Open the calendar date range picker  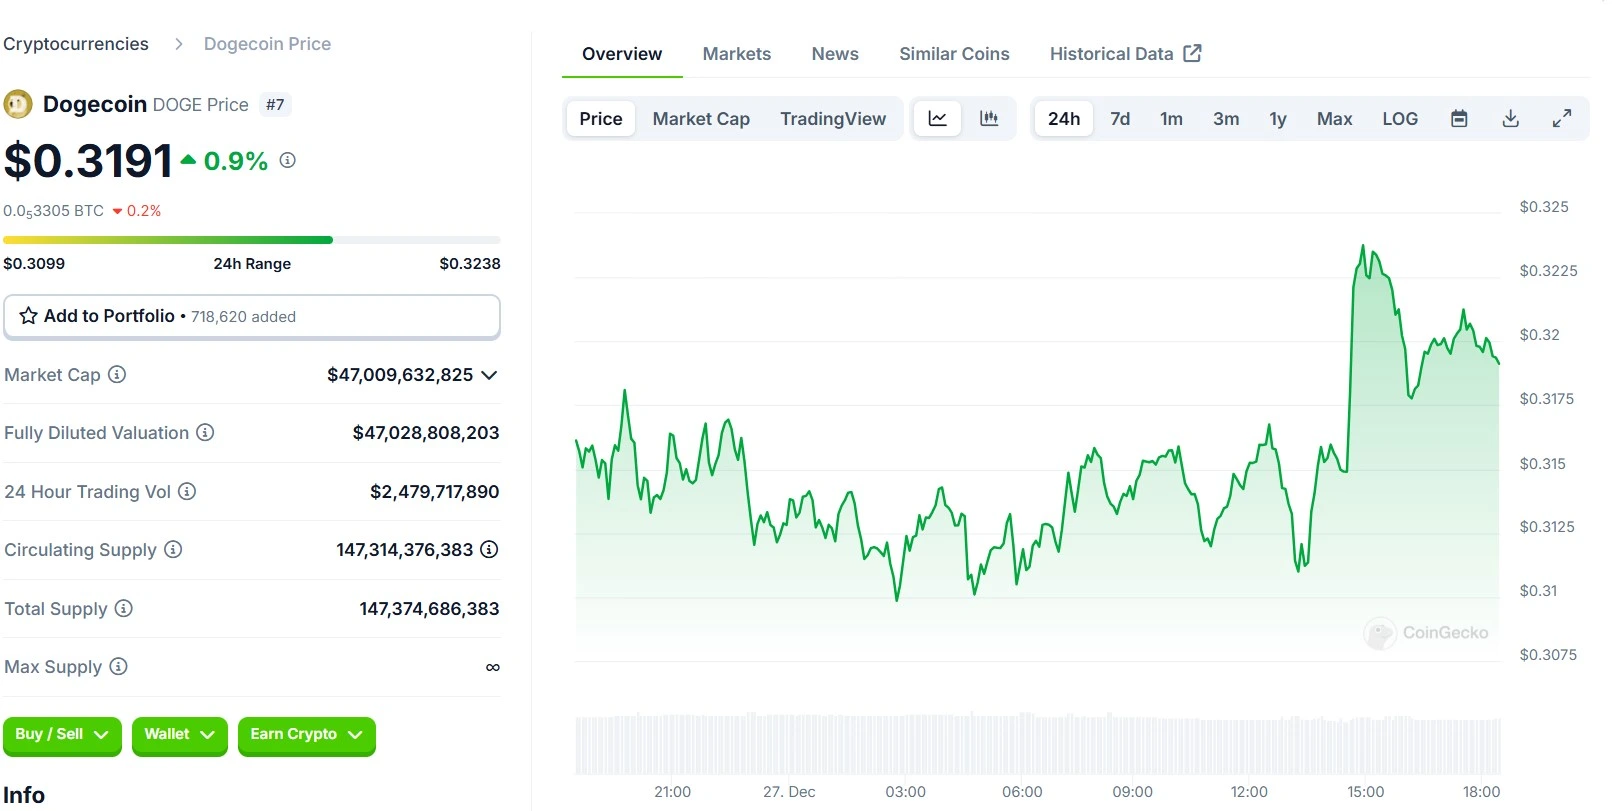[x=1459, y=119]
